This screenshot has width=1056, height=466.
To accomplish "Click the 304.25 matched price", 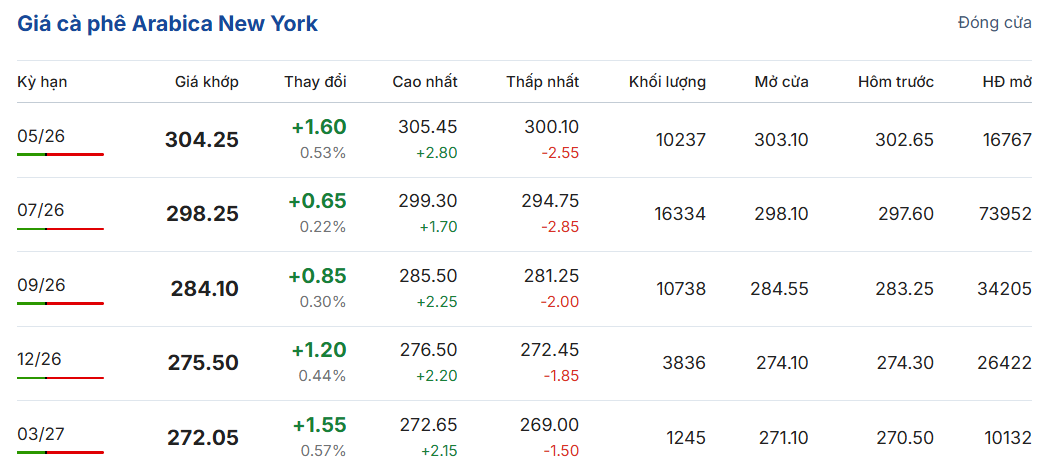I will pyautogui.click(x=202, y=140).
